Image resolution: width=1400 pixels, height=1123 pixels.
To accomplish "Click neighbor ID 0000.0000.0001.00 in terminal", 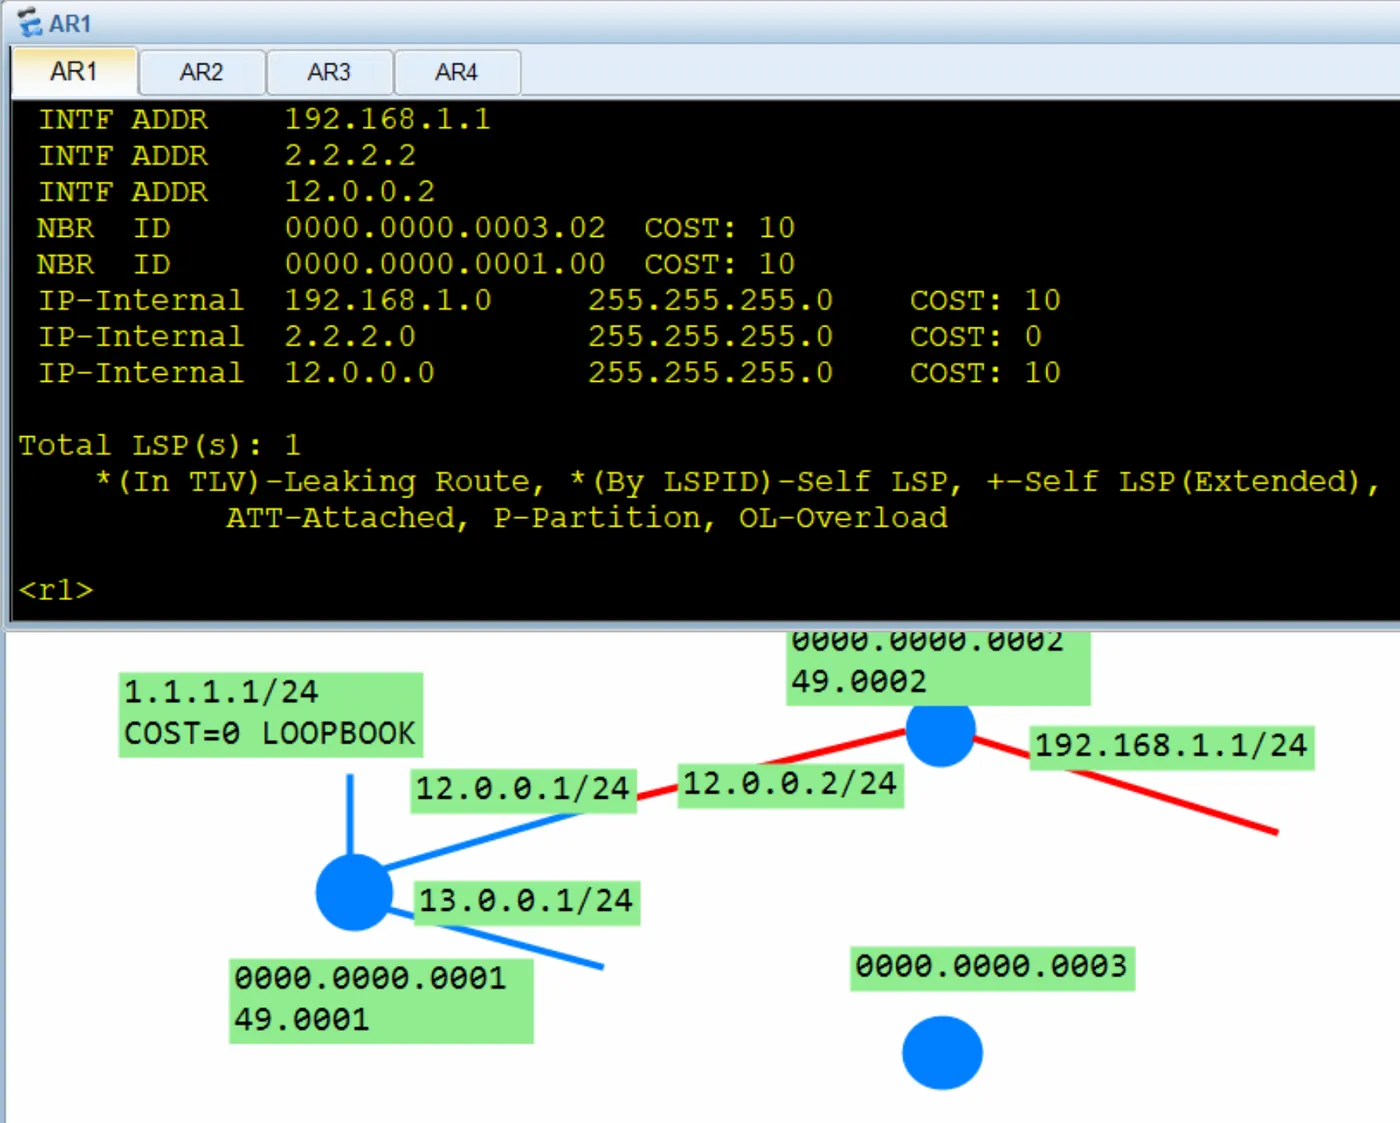I will [445, 264].
